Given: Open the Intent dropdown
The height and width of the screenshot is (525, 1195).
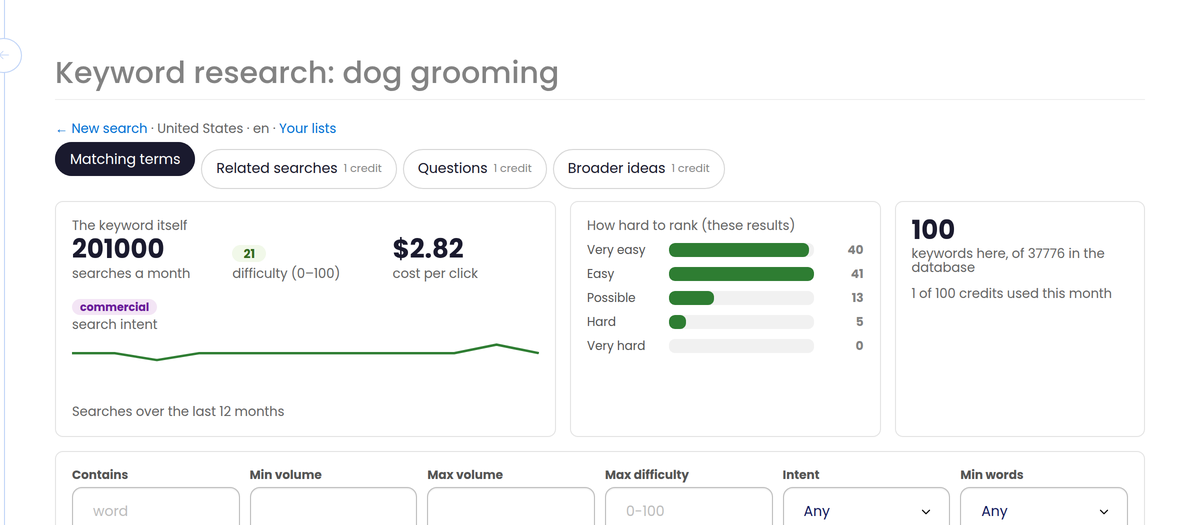Looking at the screenshot, I should 867,509.
